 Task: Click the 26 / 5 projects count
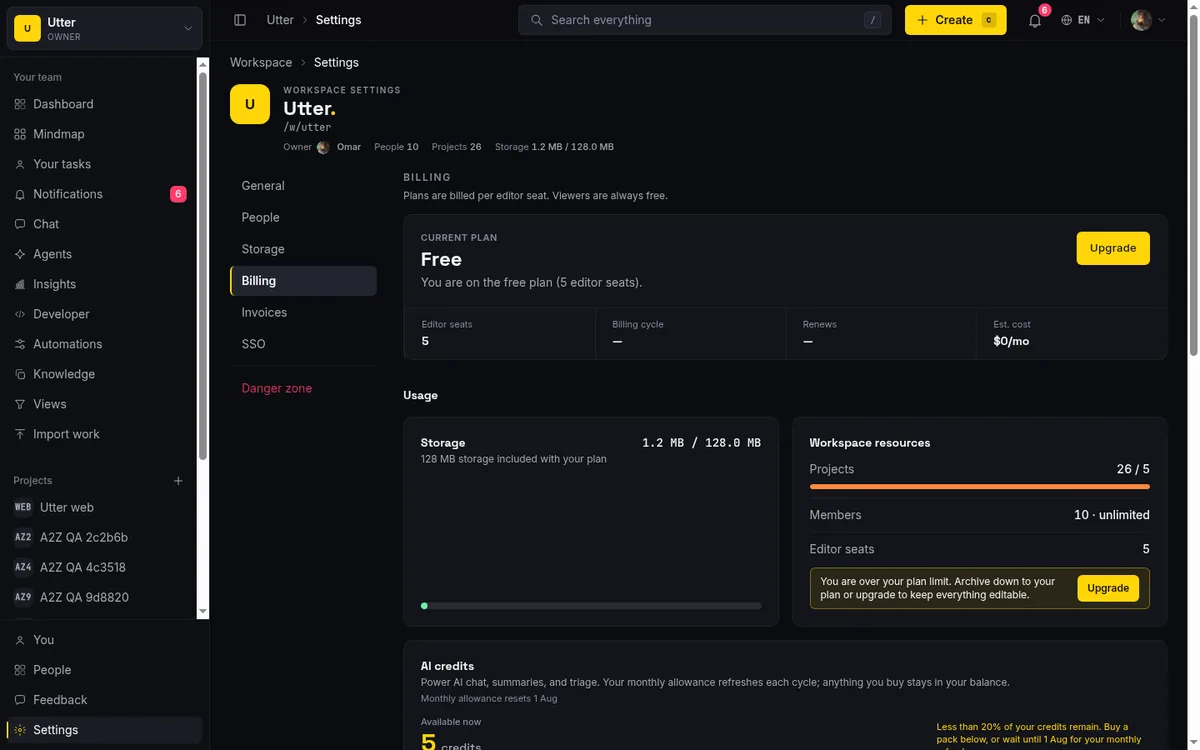click(x=1133, y=469)
